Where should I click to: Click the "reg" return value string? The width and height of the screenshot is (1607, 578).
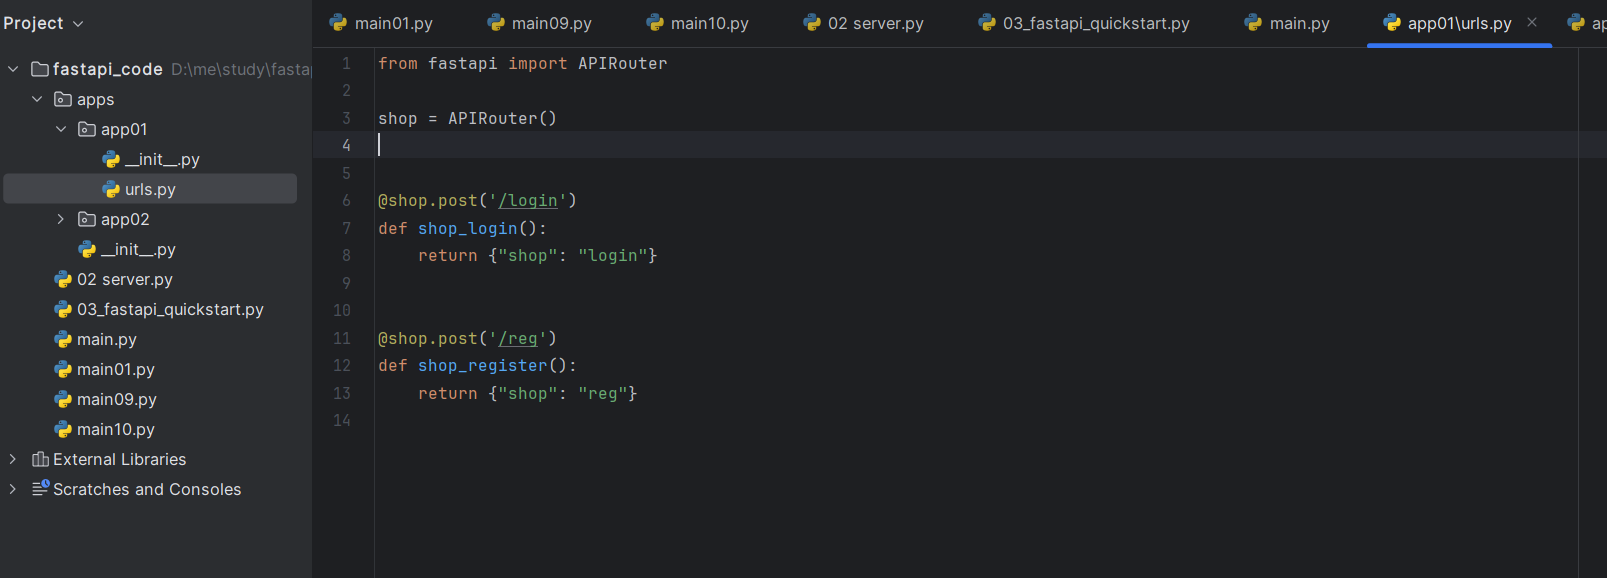pyautogui.click(x=603, y=394)
